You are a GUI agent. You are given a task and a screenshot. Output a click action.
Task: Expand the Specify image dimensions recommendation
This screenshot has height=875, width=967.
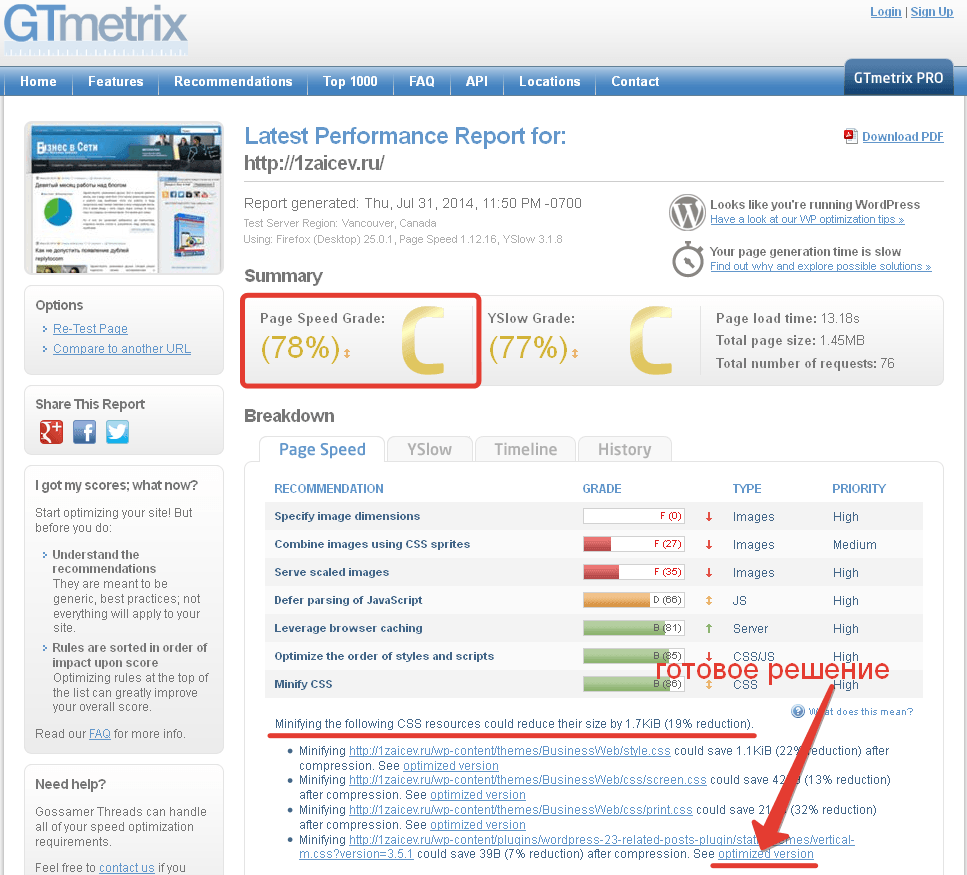[x=347, y=516]
